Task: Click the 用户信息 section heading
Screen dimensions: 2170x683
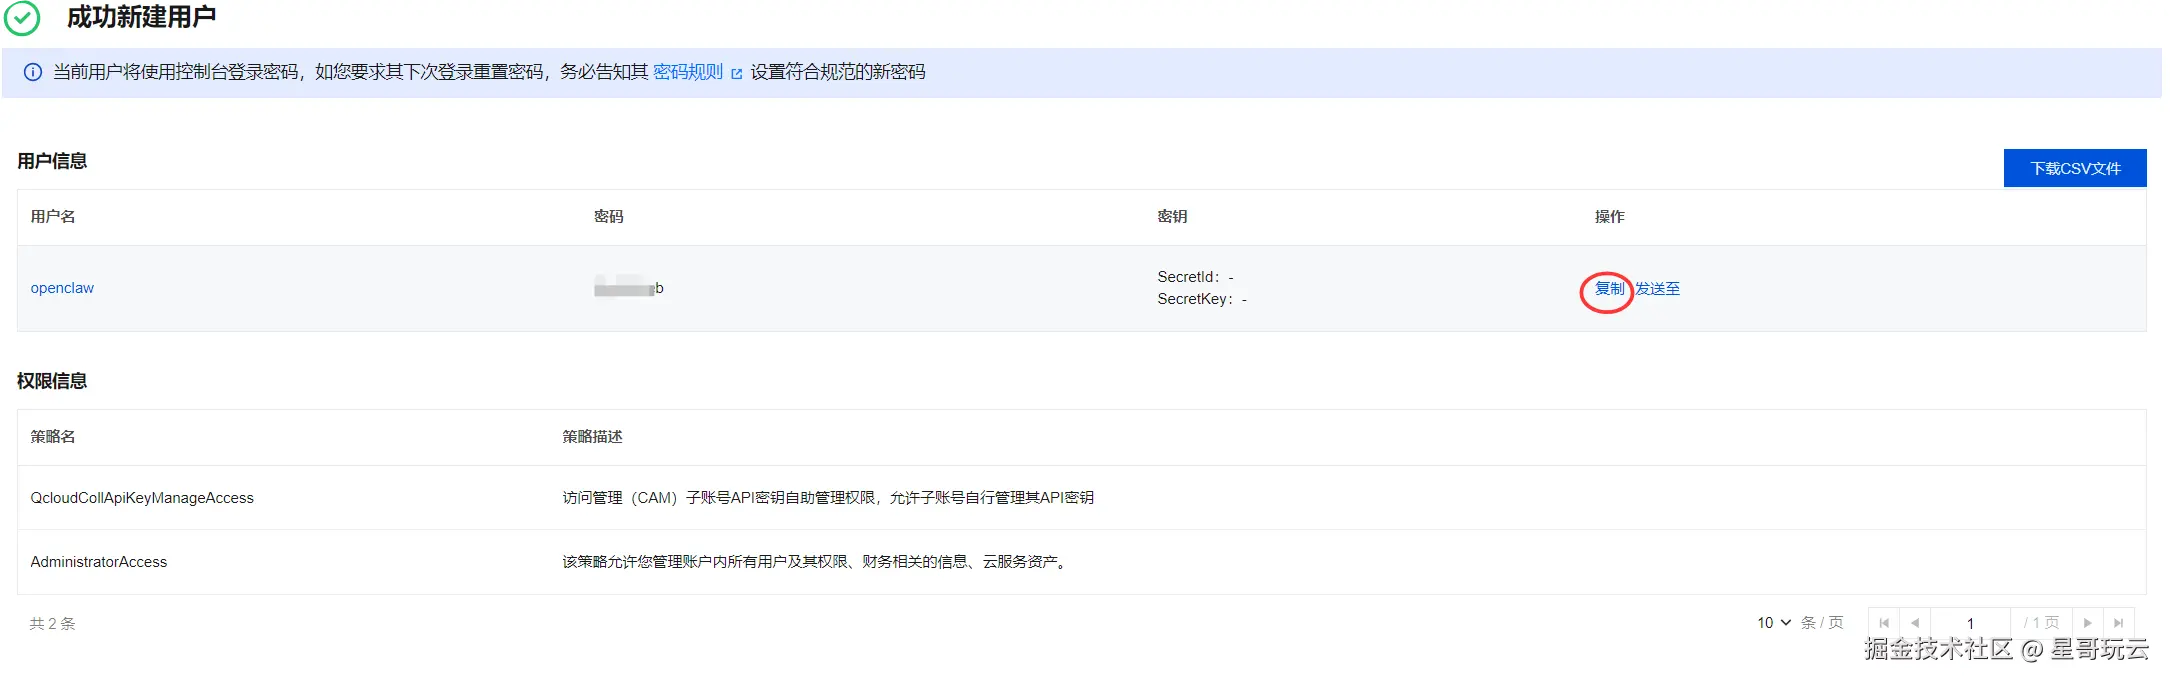Action: point(52,161)
